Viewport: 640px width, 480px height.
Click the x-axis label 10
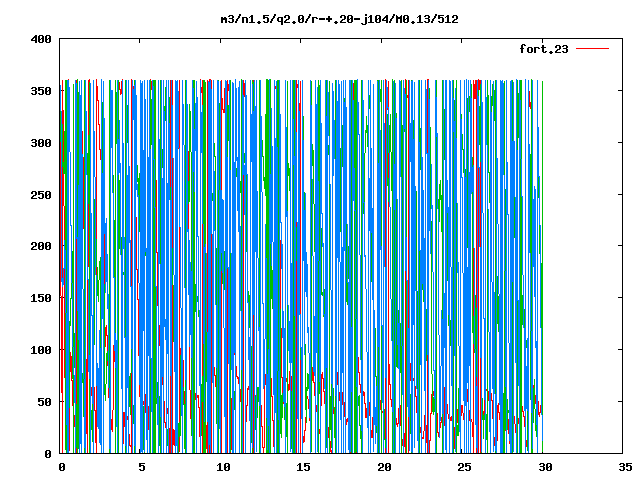pyautogui.click(x=223, y=467)
